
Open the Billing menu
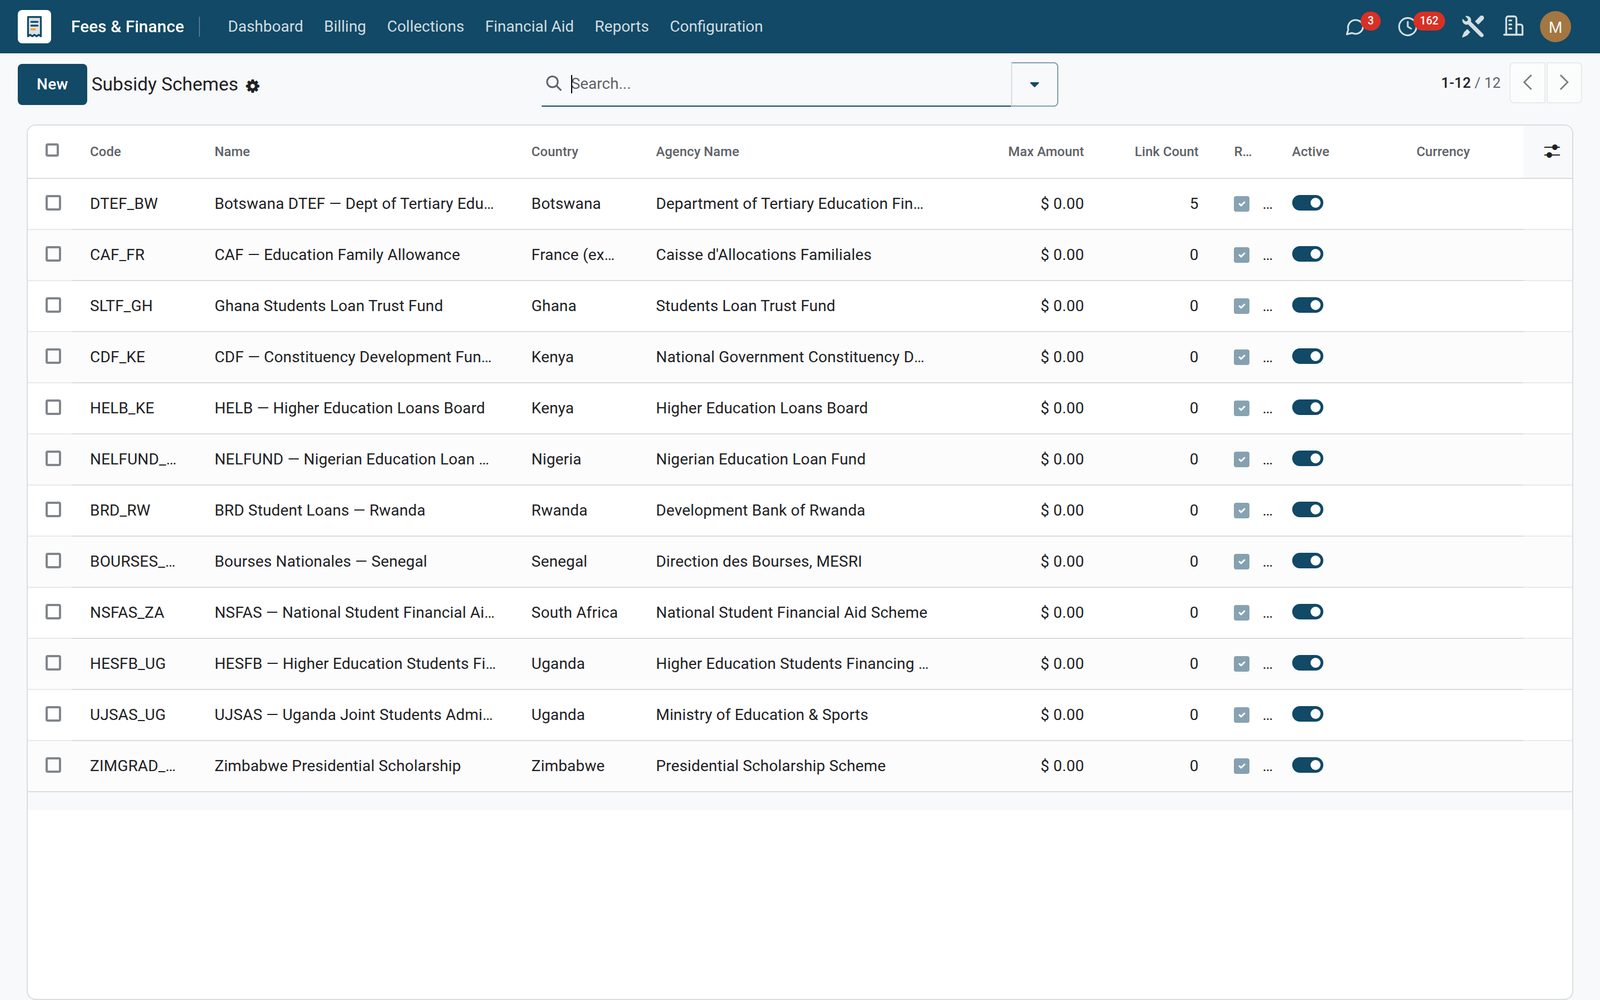[x=345, y=26]
